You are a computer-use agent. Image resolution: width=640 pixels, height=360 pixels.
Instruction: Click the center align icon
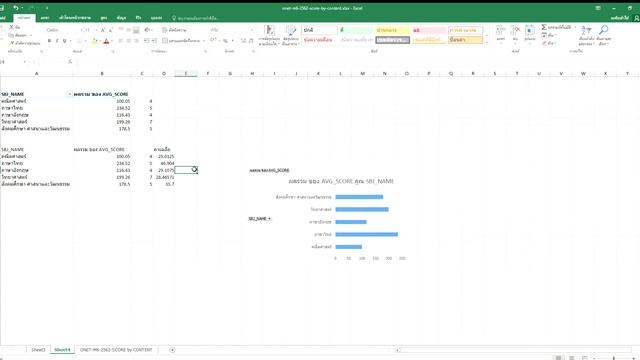[x=129, y=41]
